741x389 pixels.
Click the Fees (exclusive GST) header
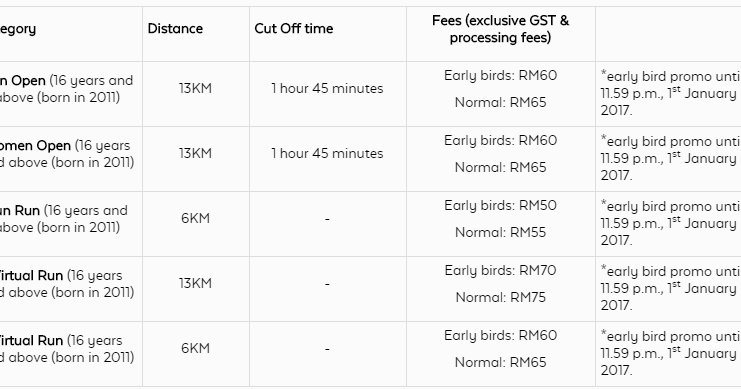pyautogui.click(x=500, y=29)
